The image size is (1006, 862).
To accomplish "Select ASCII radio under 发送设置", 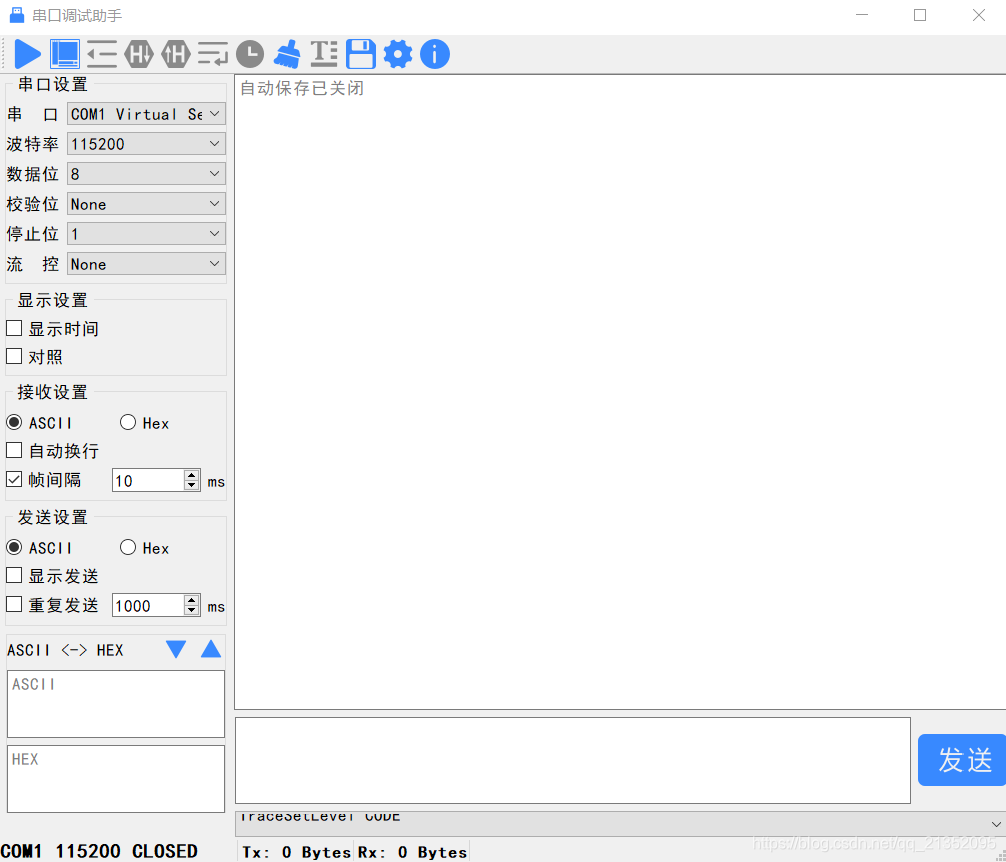I will (14, 547).
